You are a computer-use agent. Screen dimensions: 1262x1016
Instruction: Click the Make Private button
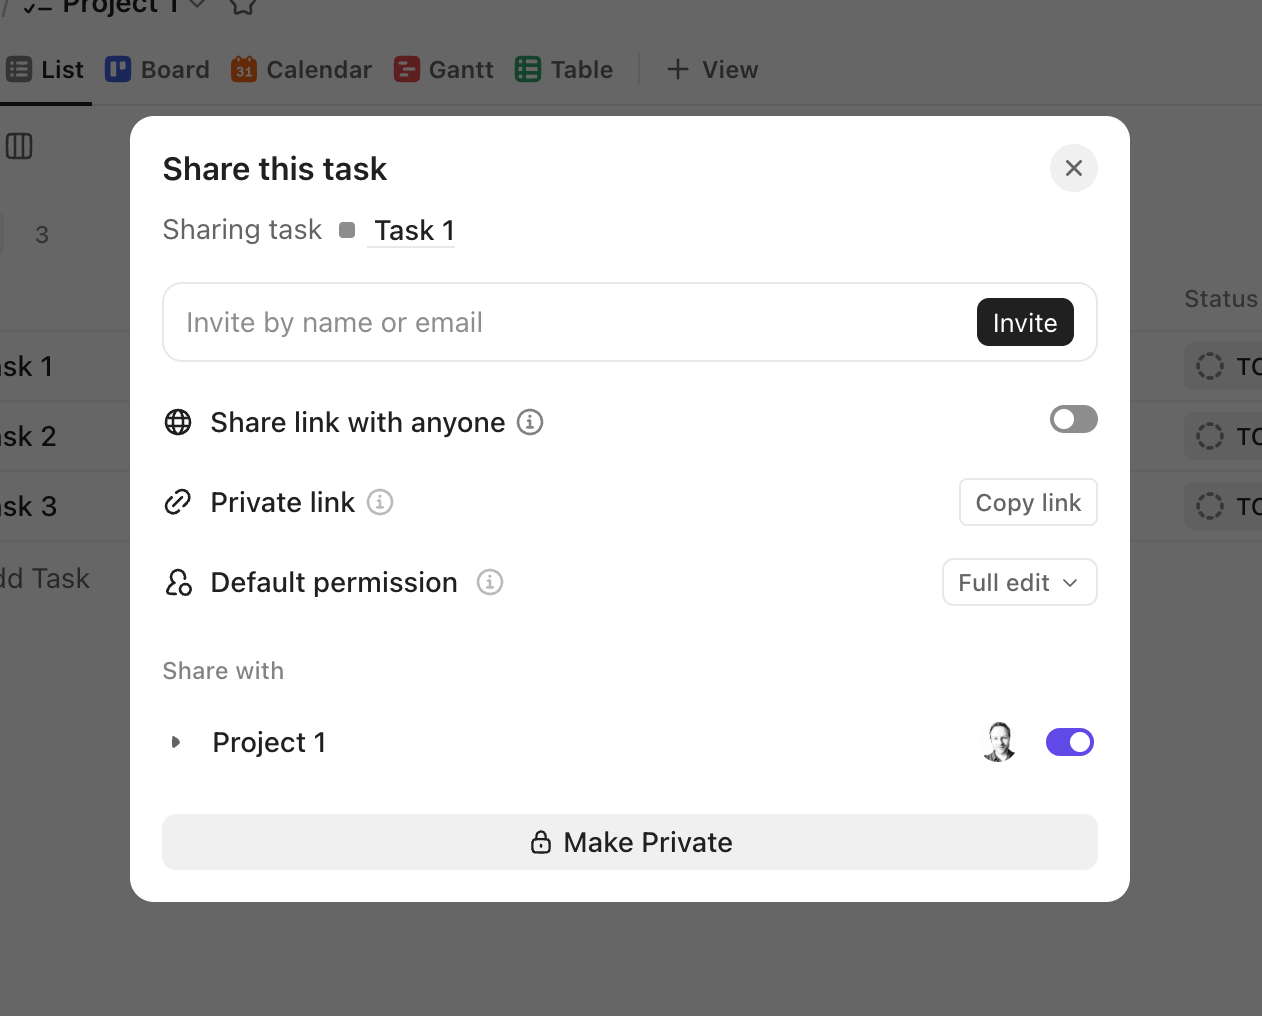coord(630,842)
